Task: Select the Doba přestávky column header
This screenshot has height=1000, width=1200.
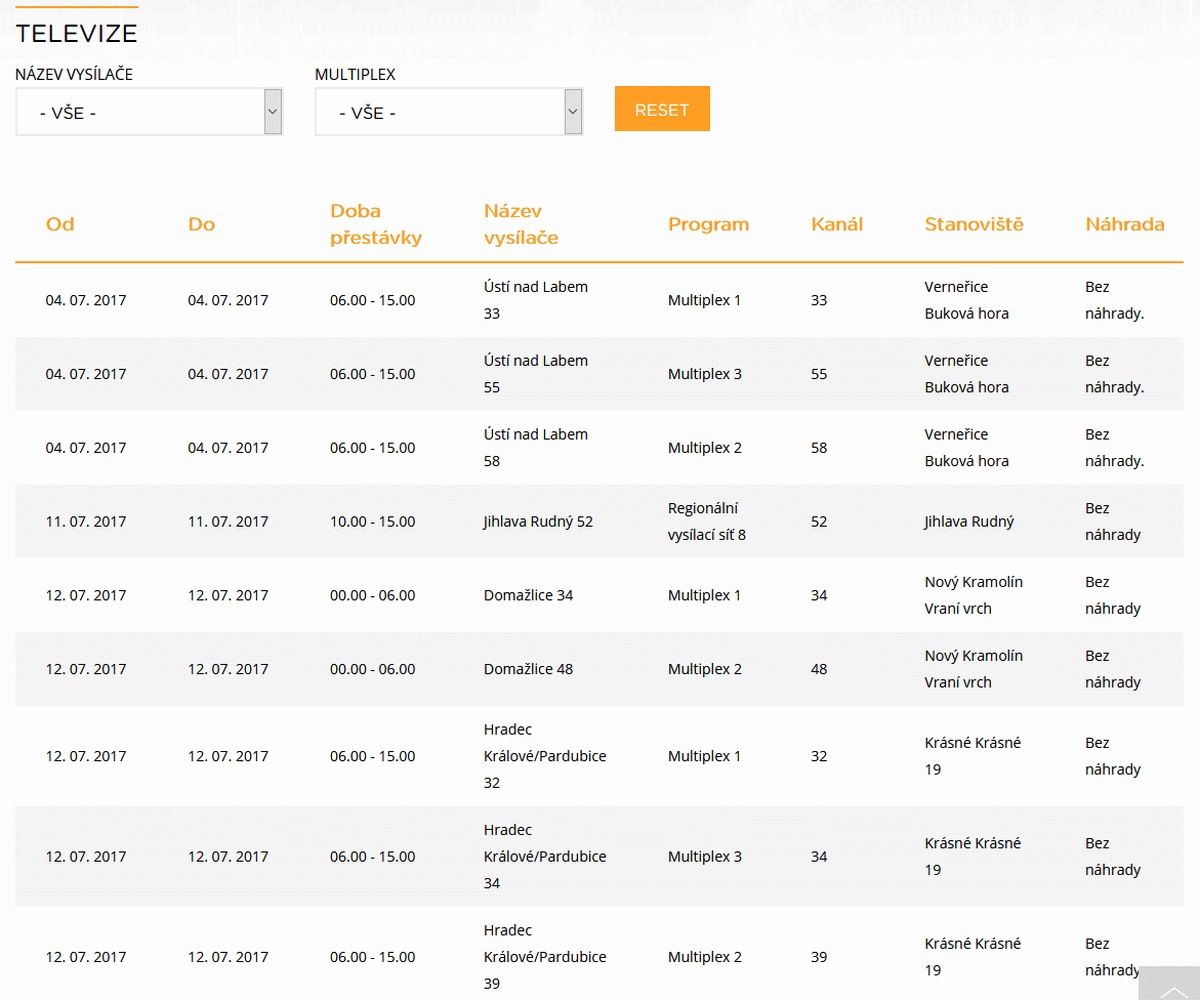Action: coord(376,224)
